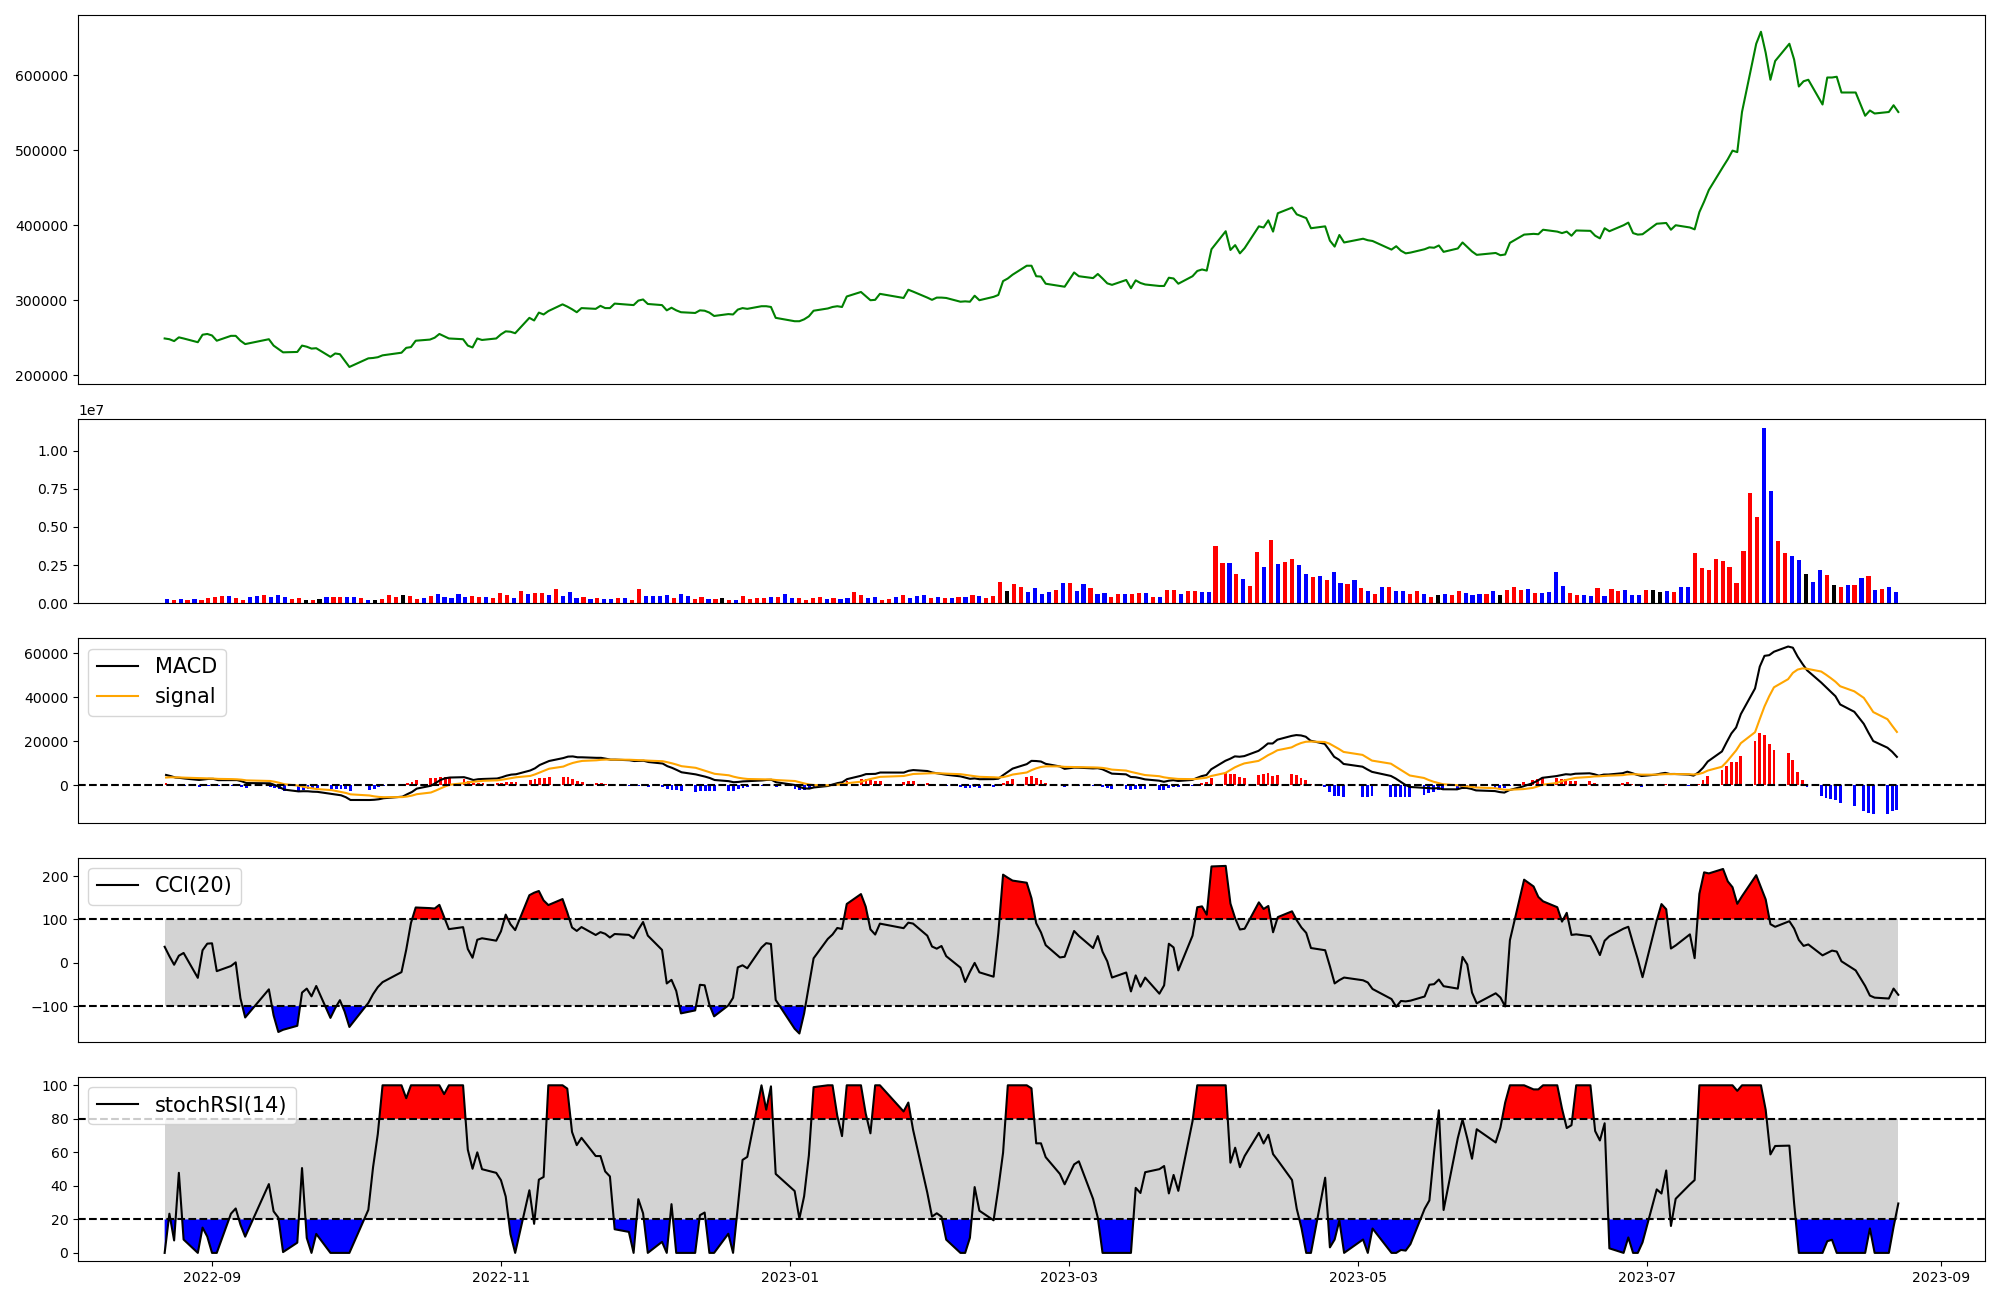Click the 2023-03 date tick label

[1069, 1277]
